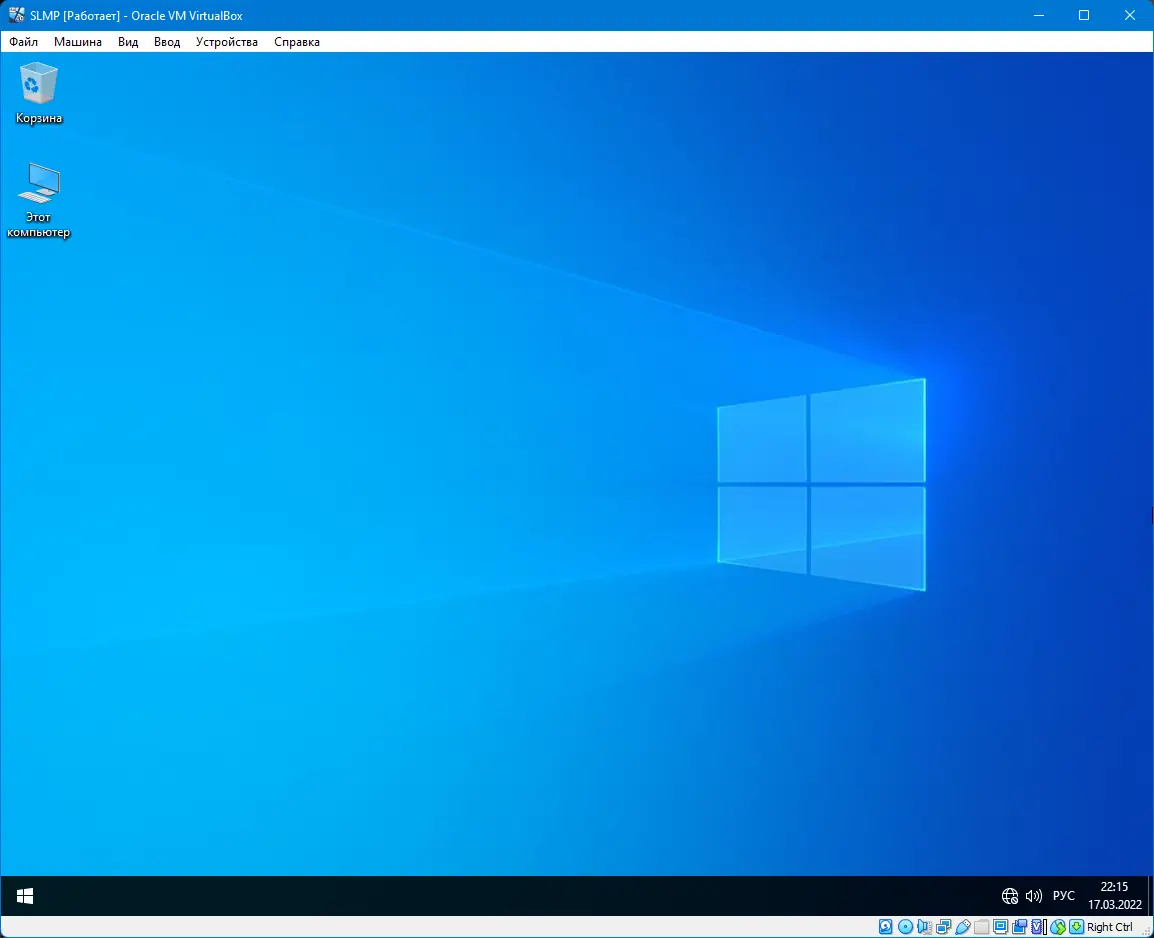This screenshot has height=938, width=1154.
Task: Click the guest volume speaker icon
Action: (1033, 895)
